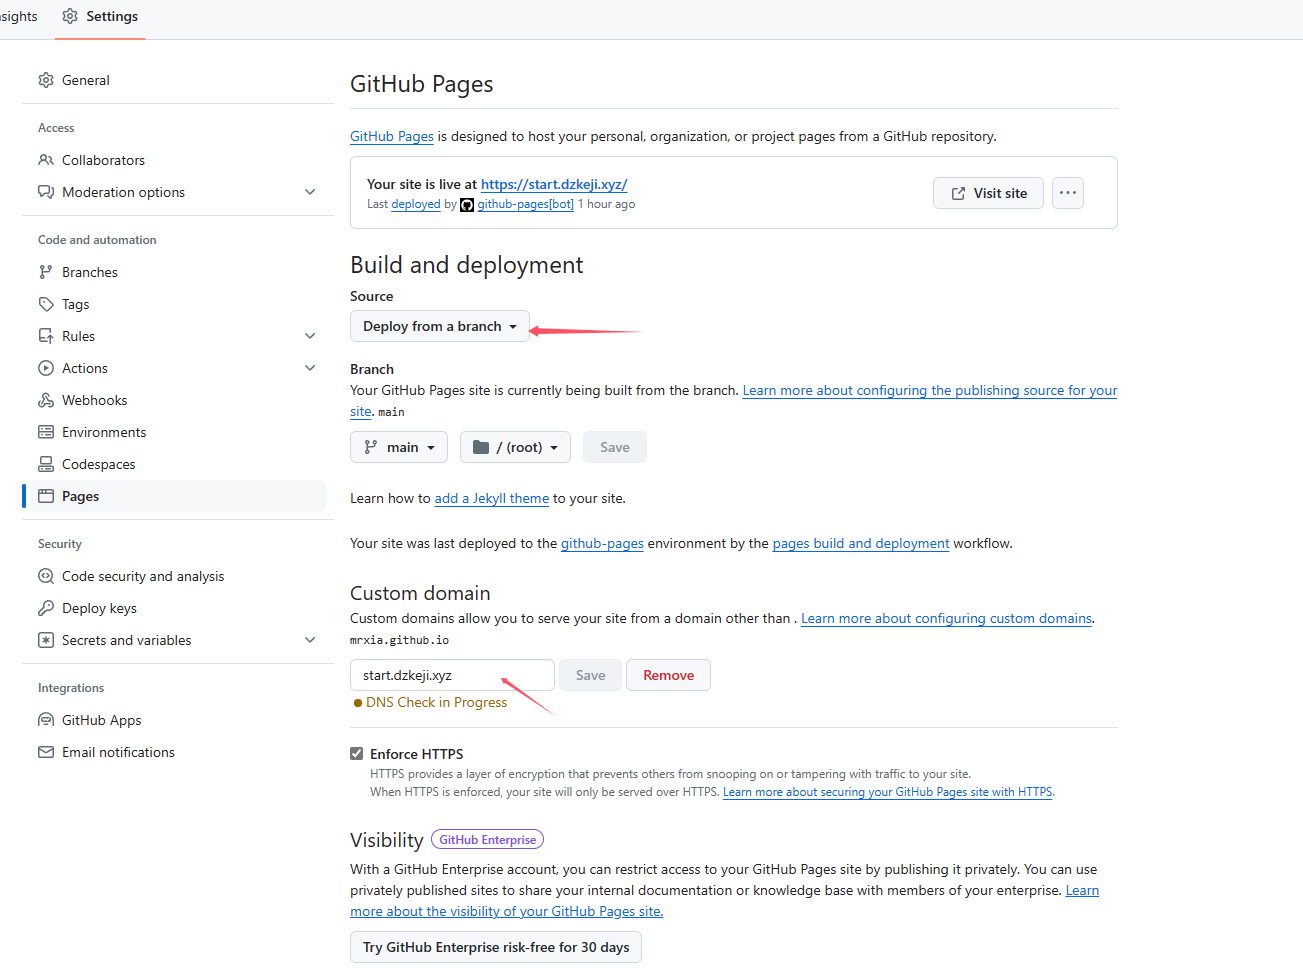Click the Branches git-branch icon

(x=46, y=272)
